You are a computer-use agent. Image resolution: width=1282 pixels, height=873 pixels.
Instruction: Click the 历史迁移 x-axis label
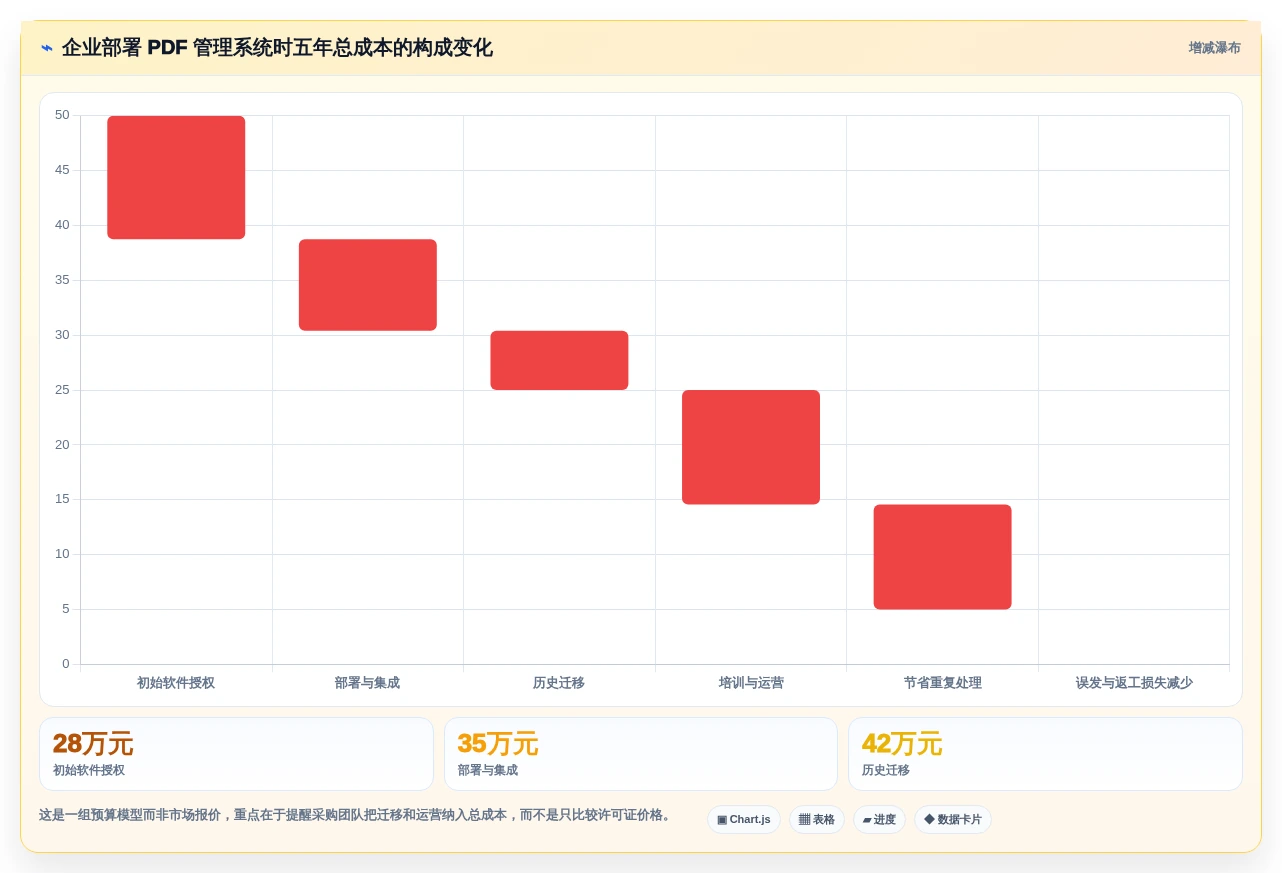559,683
